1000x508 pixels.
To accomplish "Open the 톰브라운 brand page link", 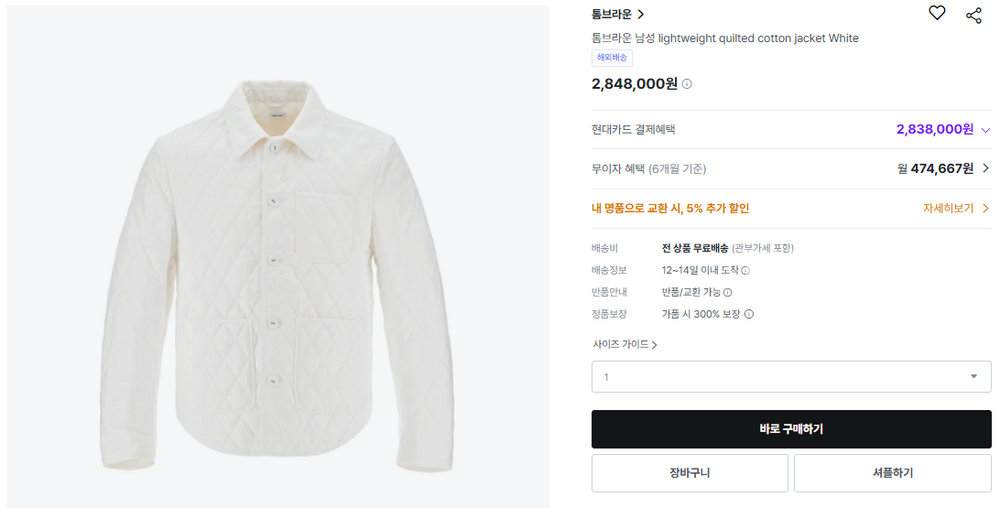I will point(617,14).
